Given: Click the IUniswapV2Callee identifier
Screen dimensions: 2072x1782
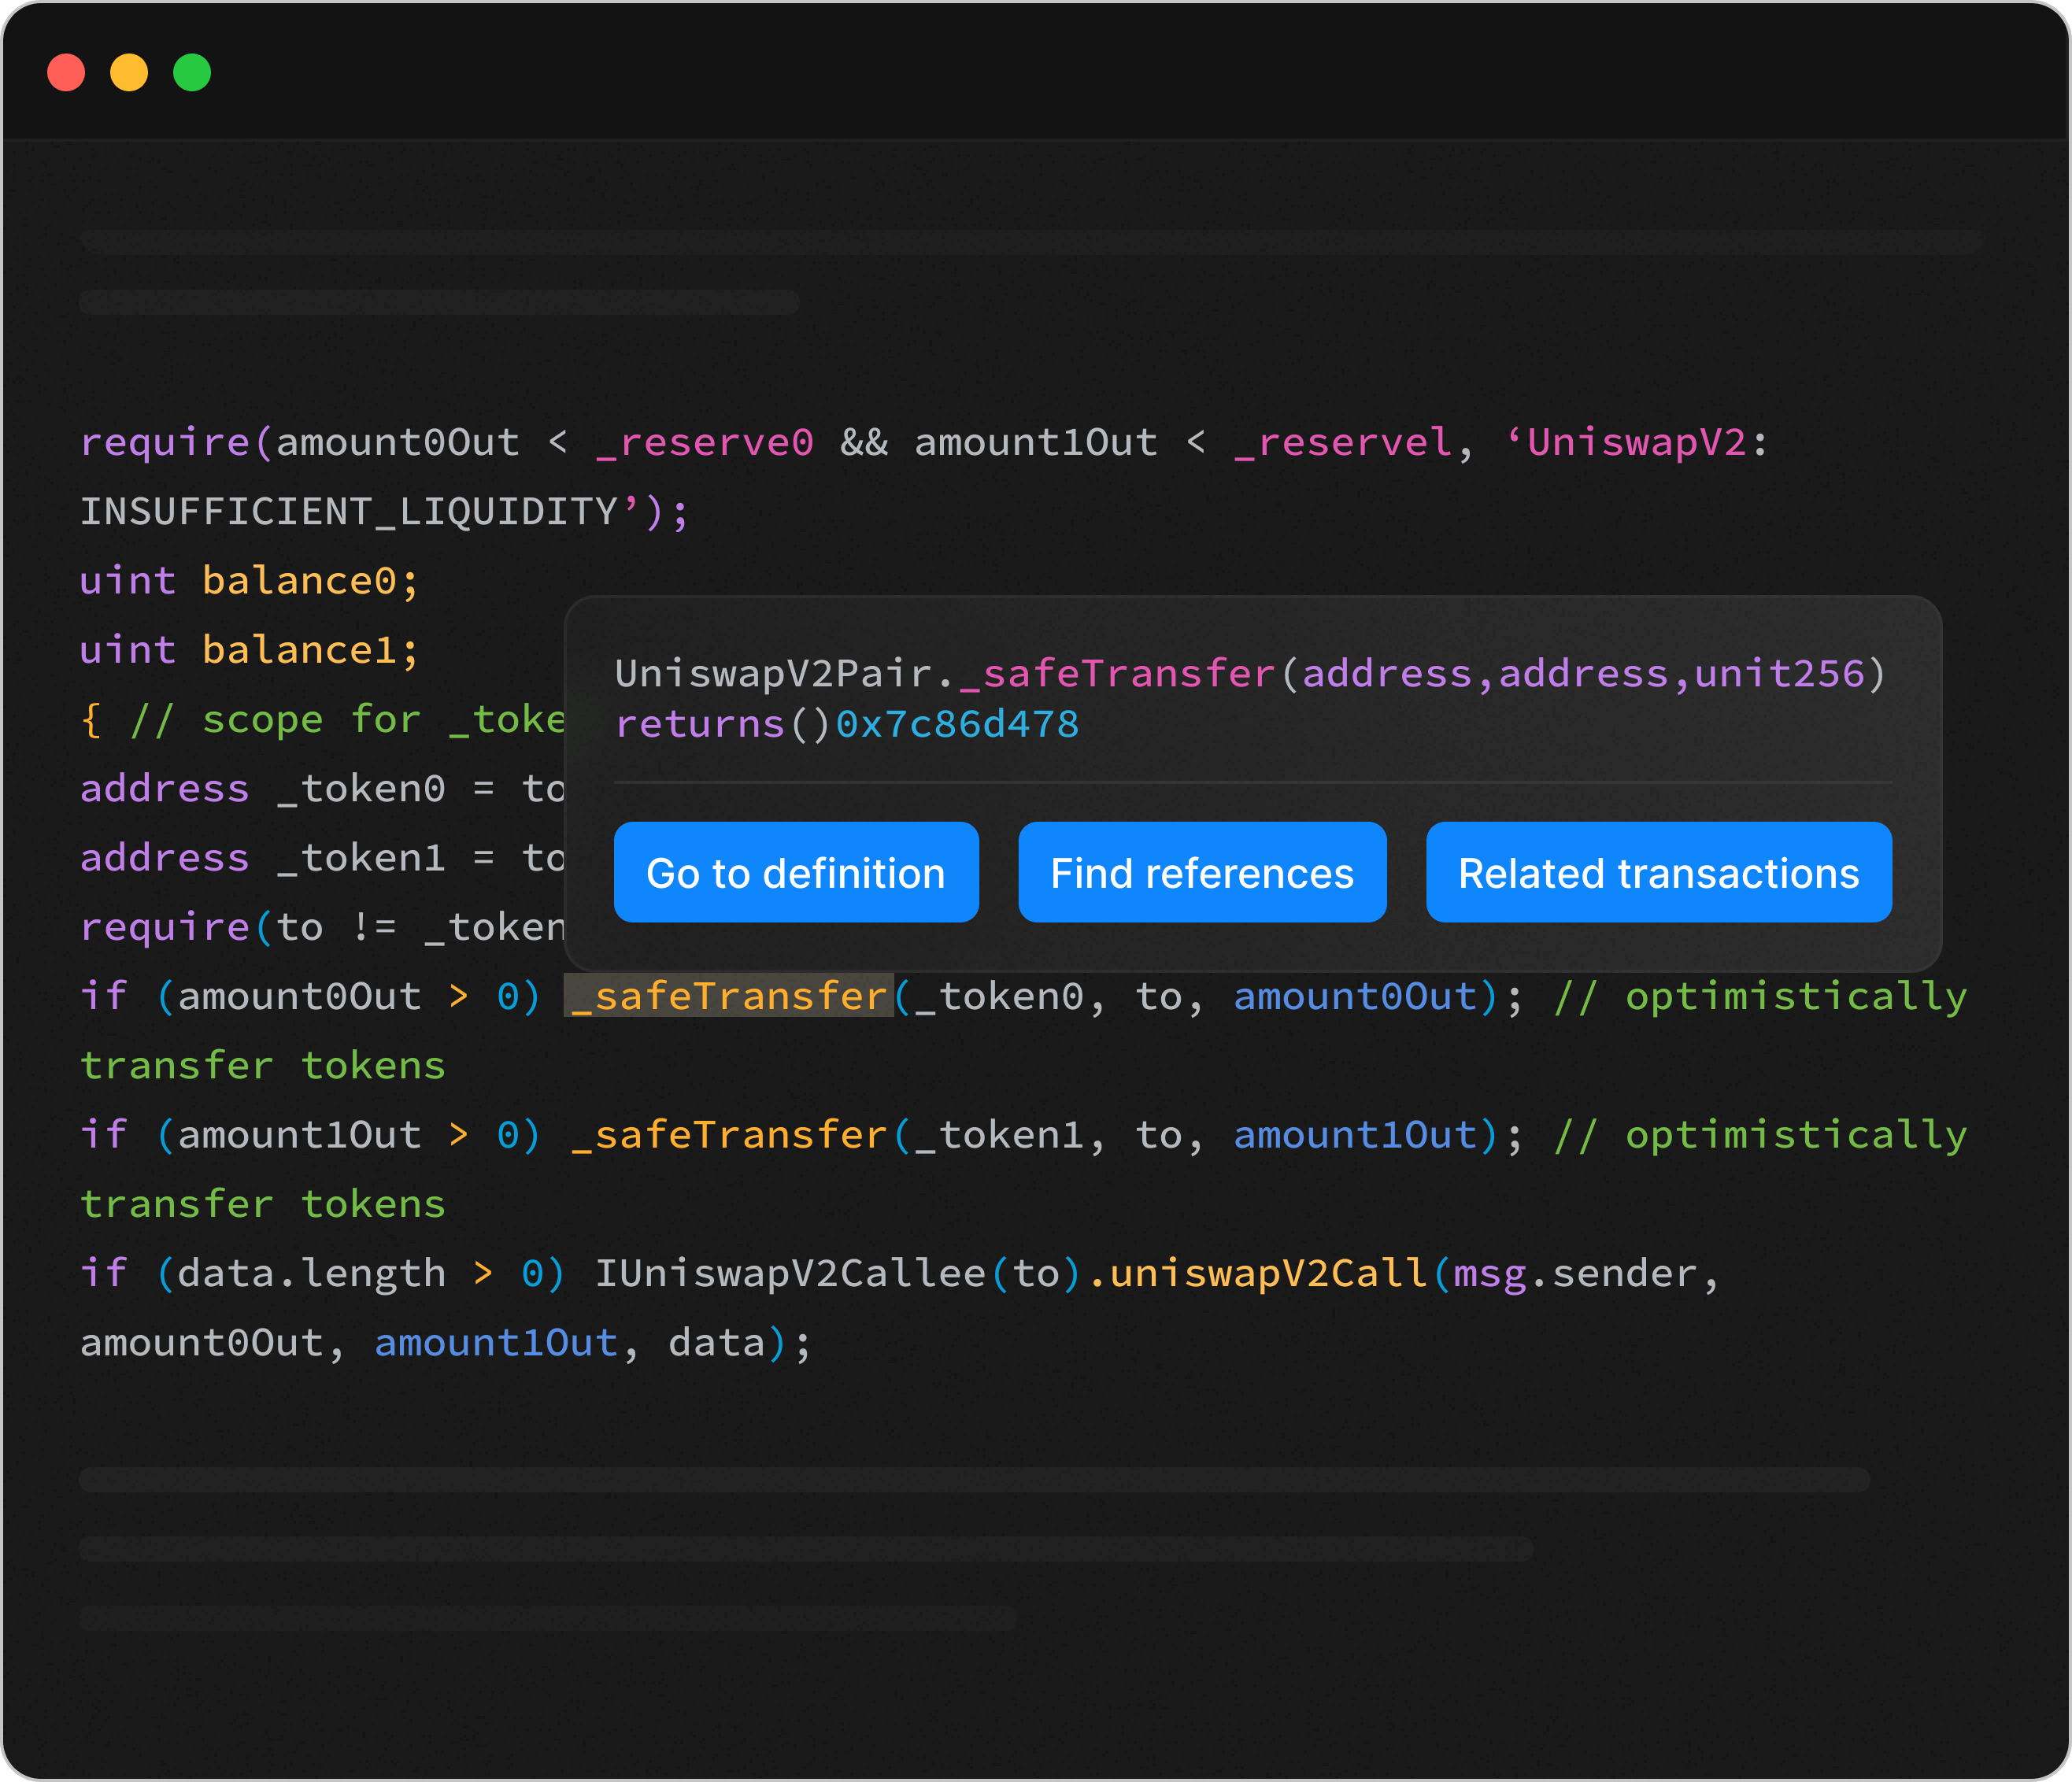Looking at the screenshot, I should pyautogui.click(x=790, y=1273).
